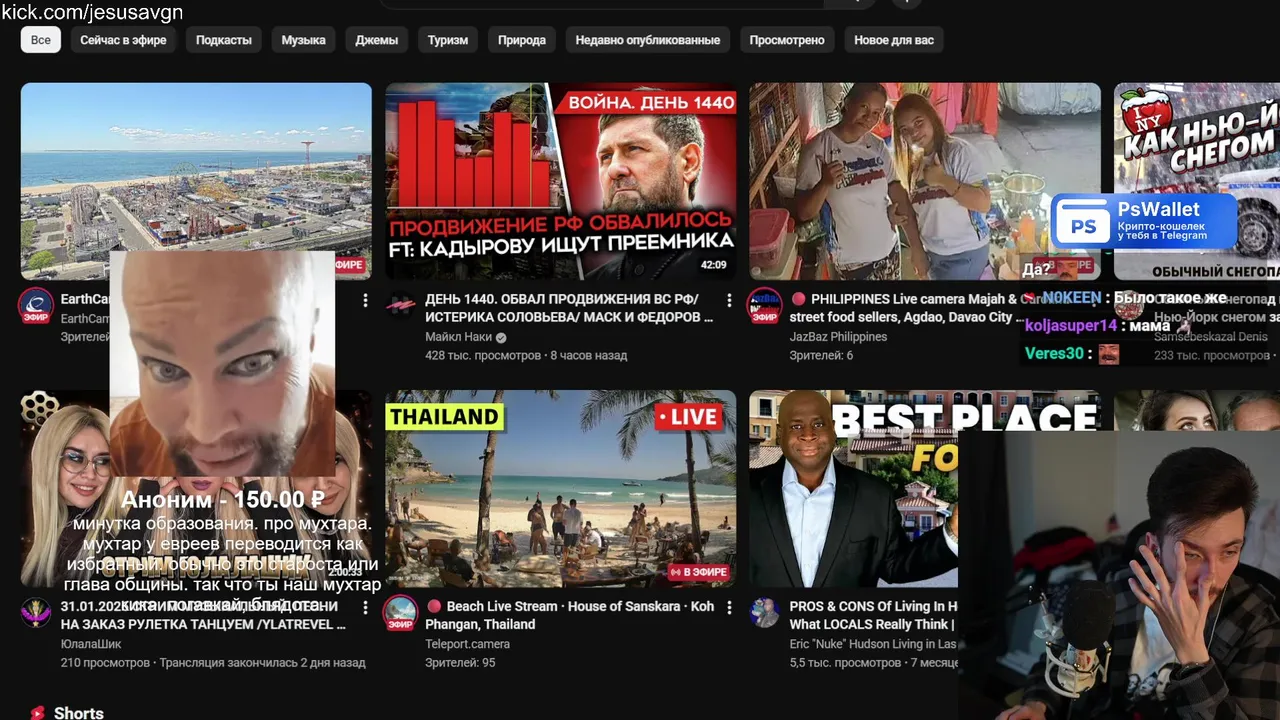Screen dimensions: 1280x720
Task: Click the "428 тыс. просмотров" view count
Action: [481, 355]
